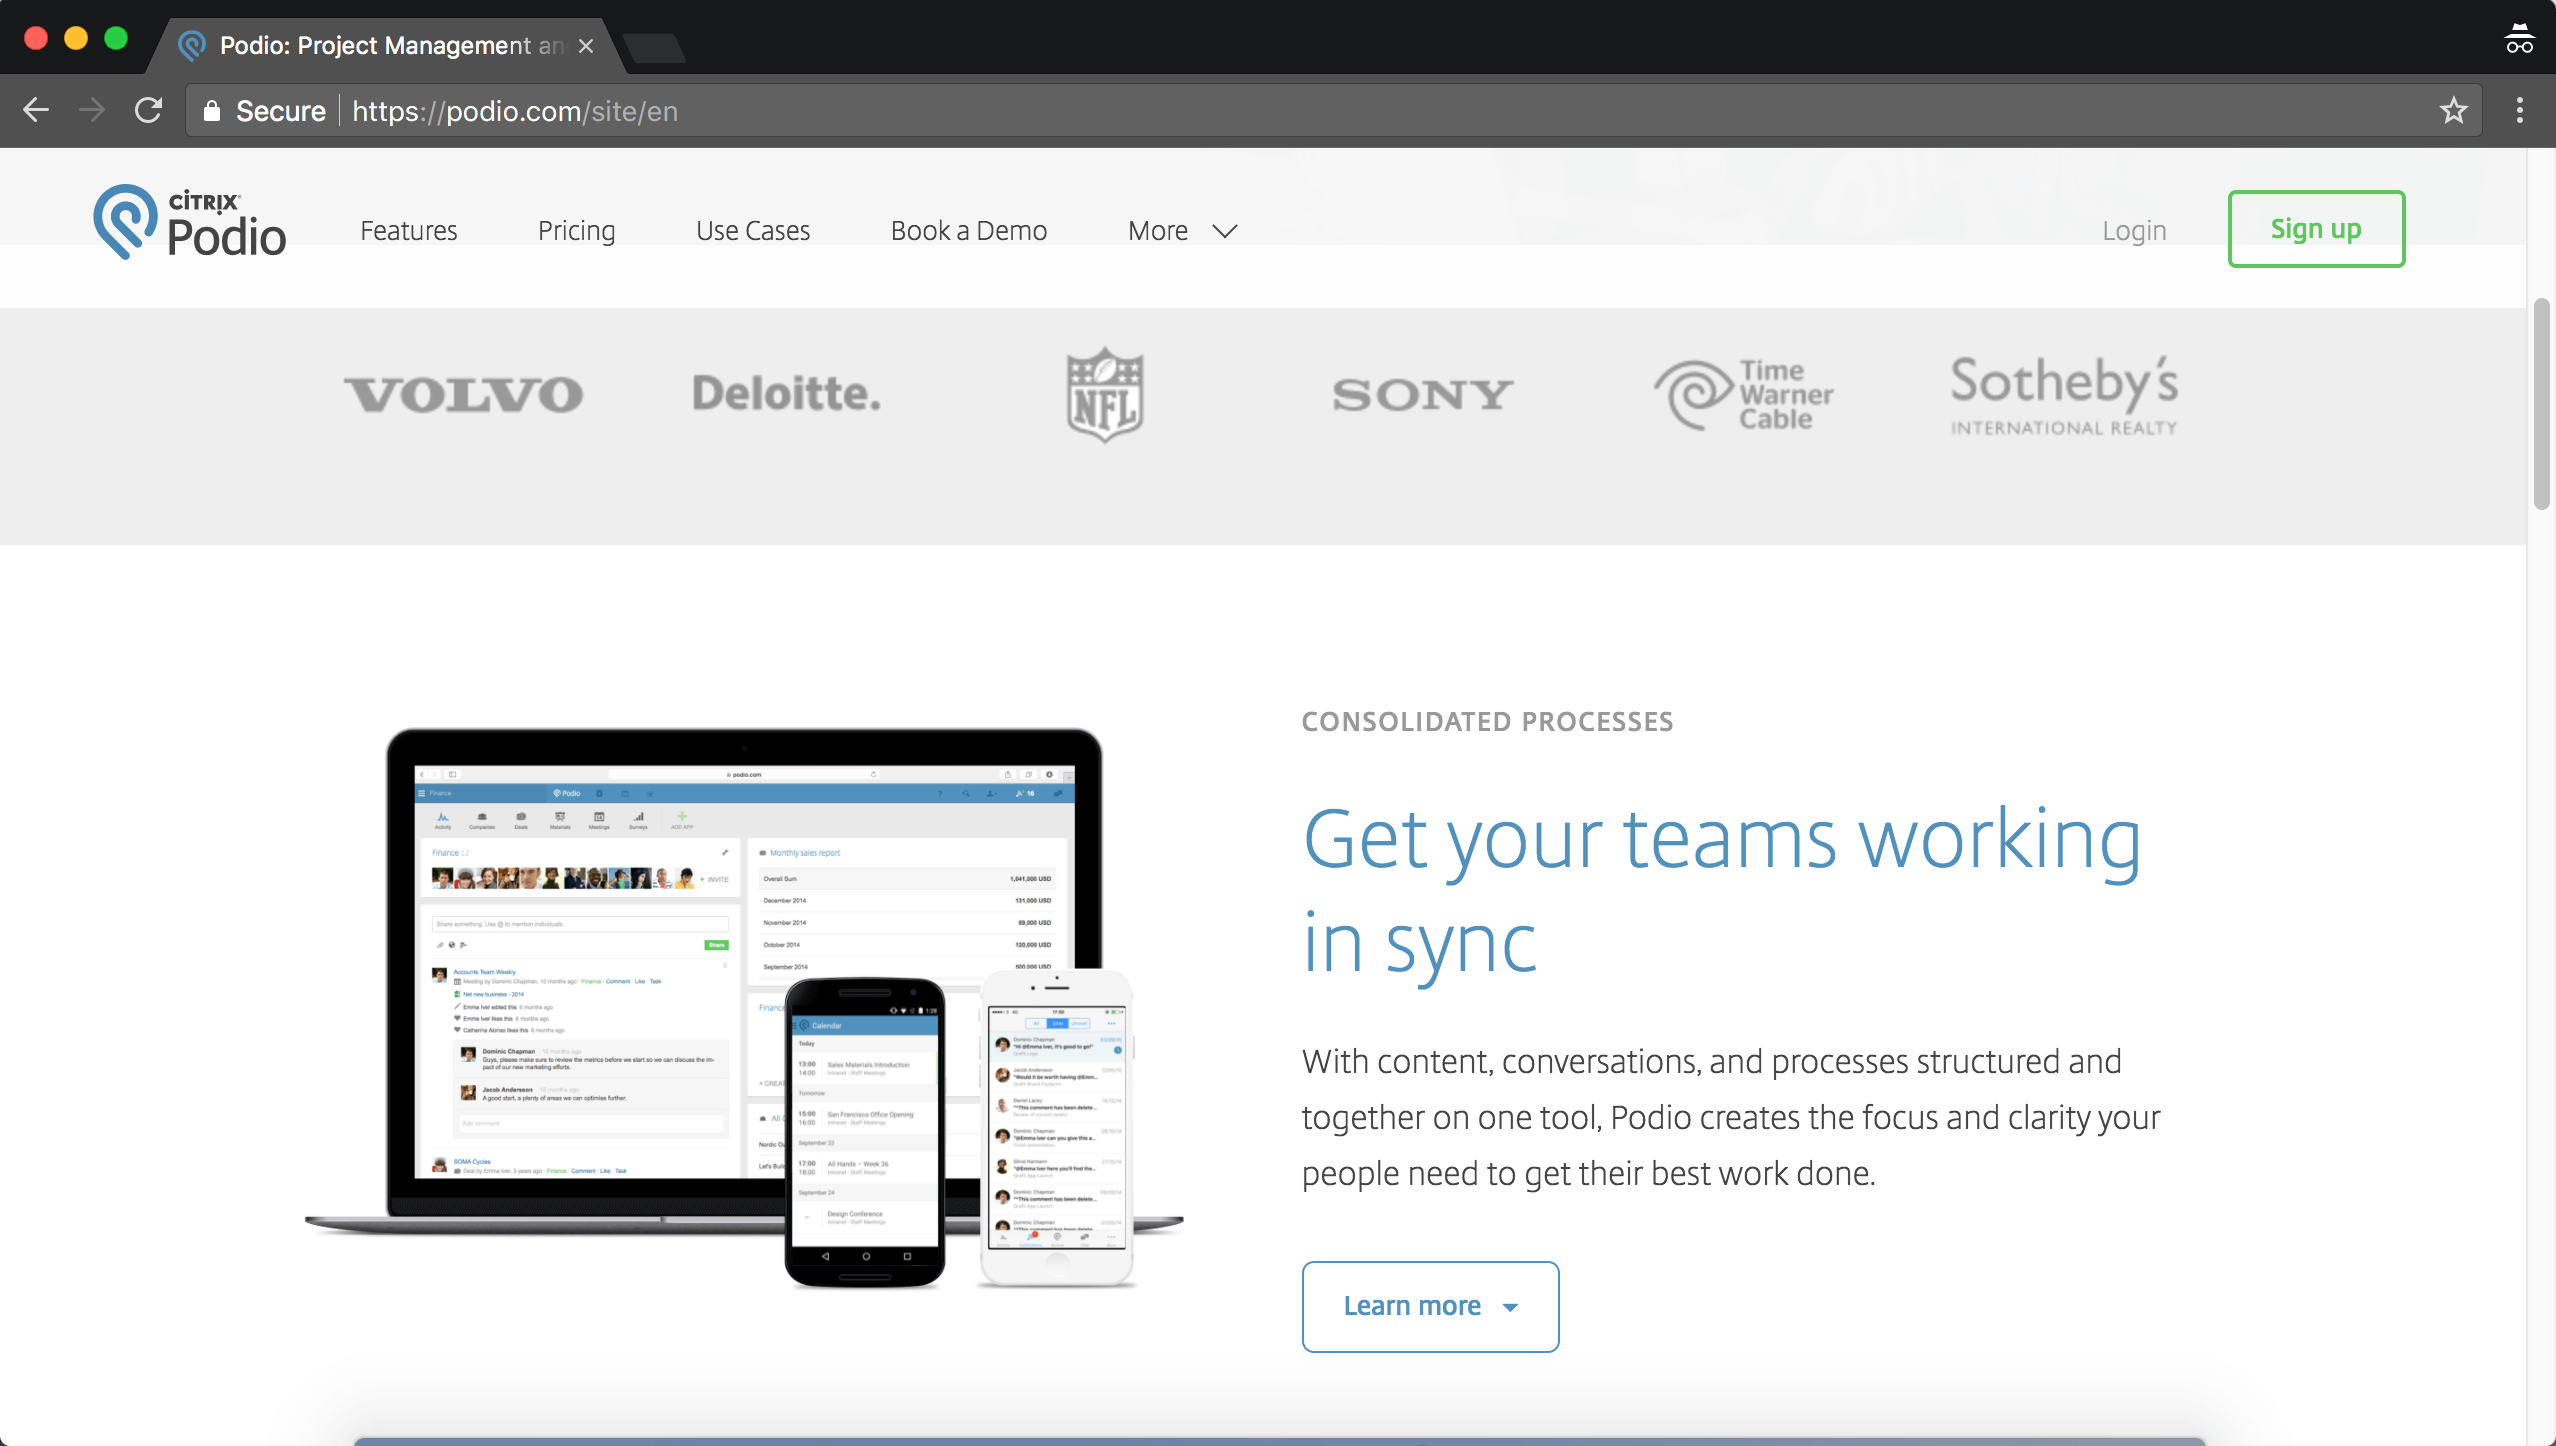Click Book a Demo link
This screenshot has width=2556, height=1446.
pos(968,231)
